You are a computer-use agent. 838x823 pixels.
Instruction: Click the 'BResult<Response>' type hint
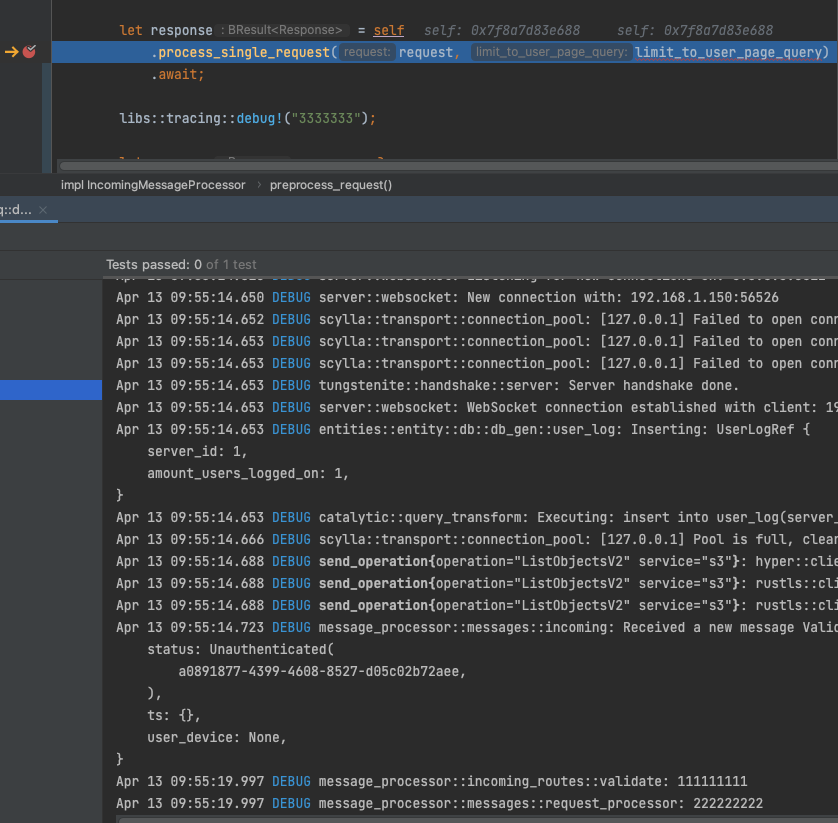(284, 31)
